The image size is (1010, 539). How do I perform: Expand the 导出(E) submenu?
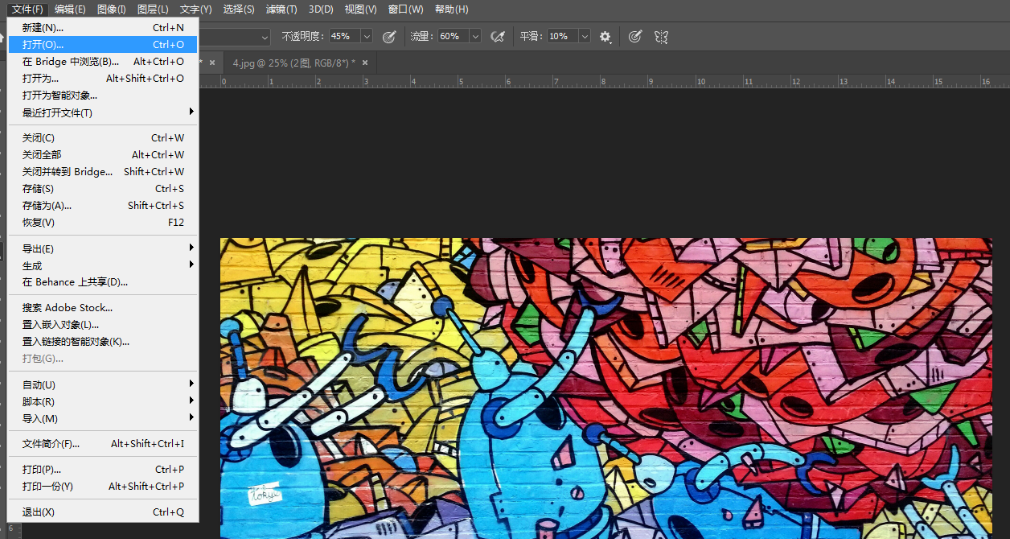click(x=191, y=248)
